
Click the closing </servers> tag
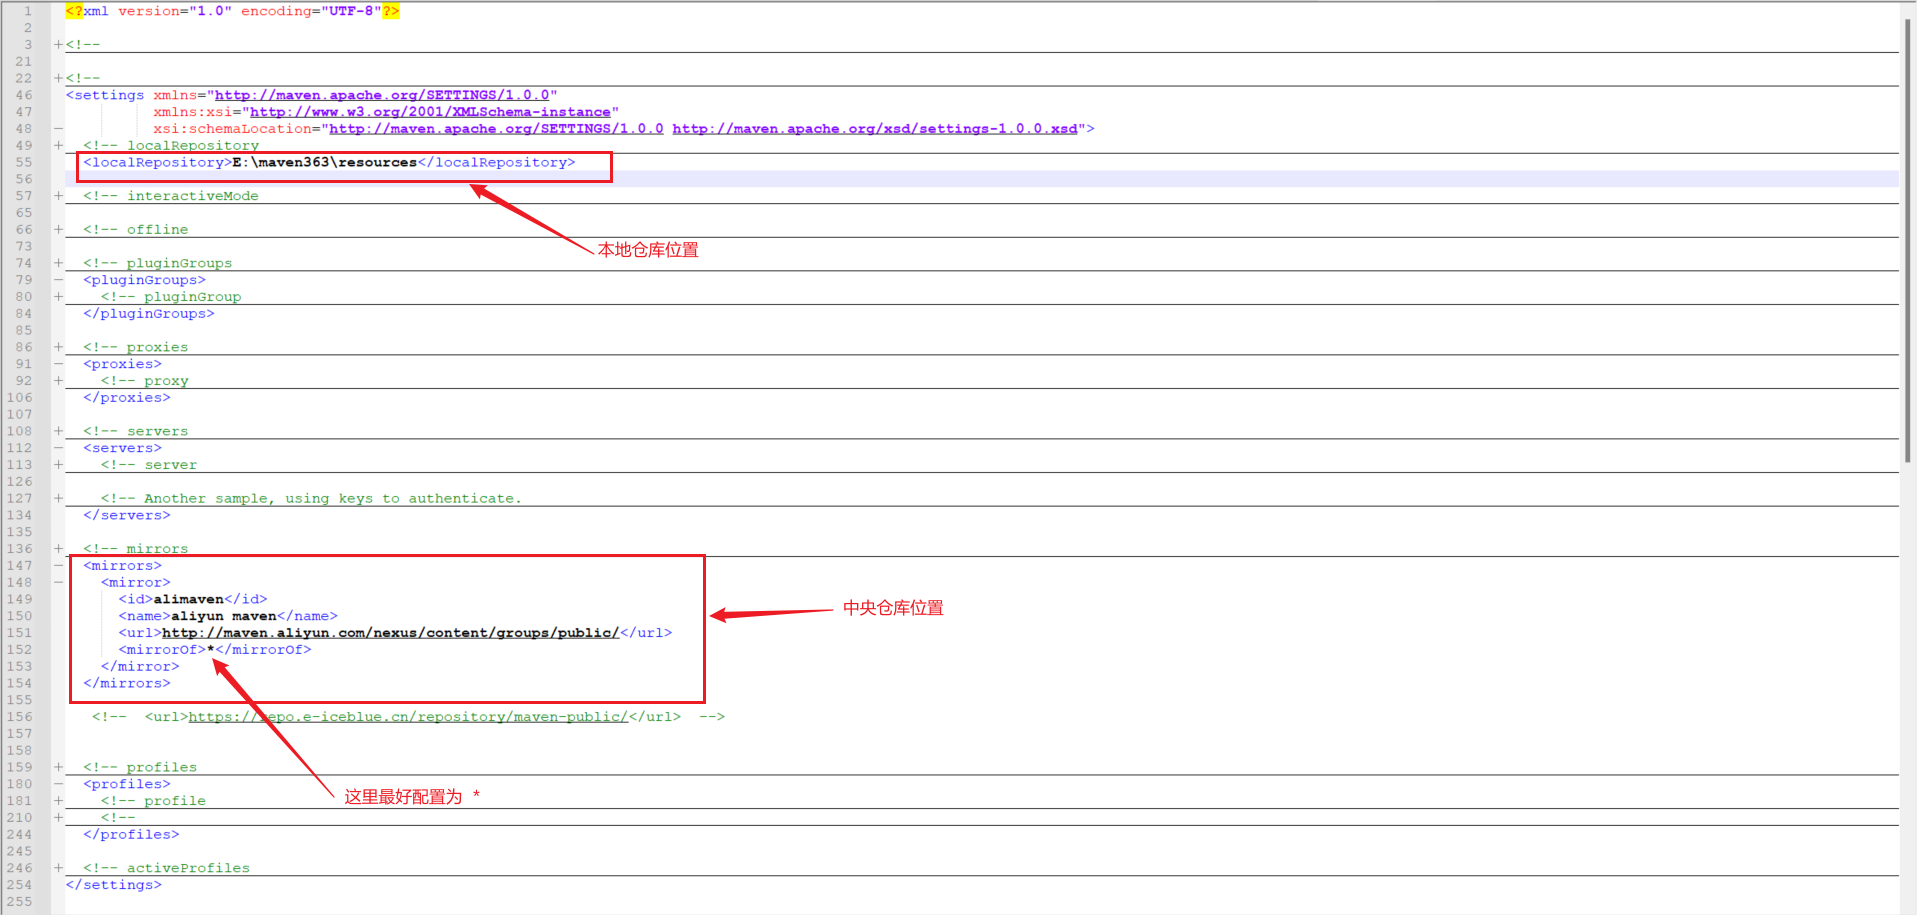point(127,516)
